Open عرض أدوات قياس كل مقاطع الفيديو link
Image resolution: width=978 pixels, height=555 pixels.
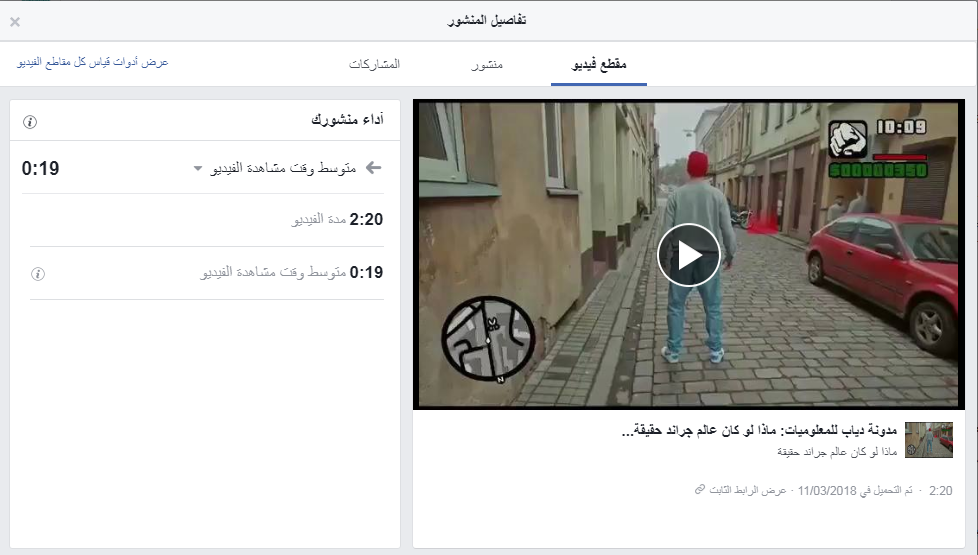pos(92,62)
